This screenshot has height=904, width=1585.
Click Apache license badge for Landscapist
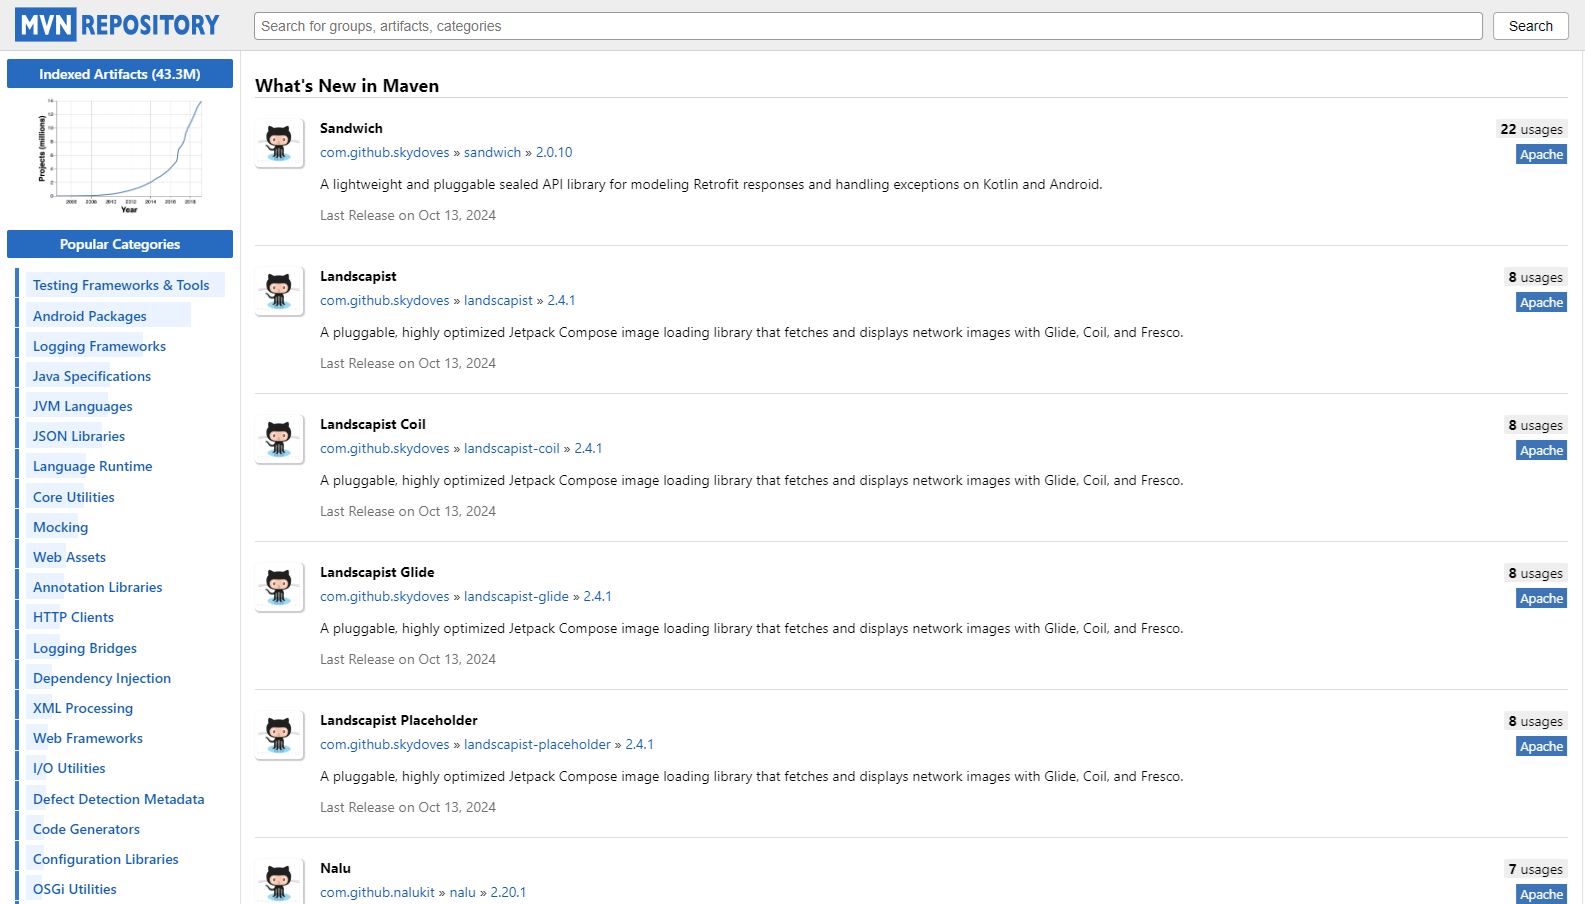tap(1541, 302)
